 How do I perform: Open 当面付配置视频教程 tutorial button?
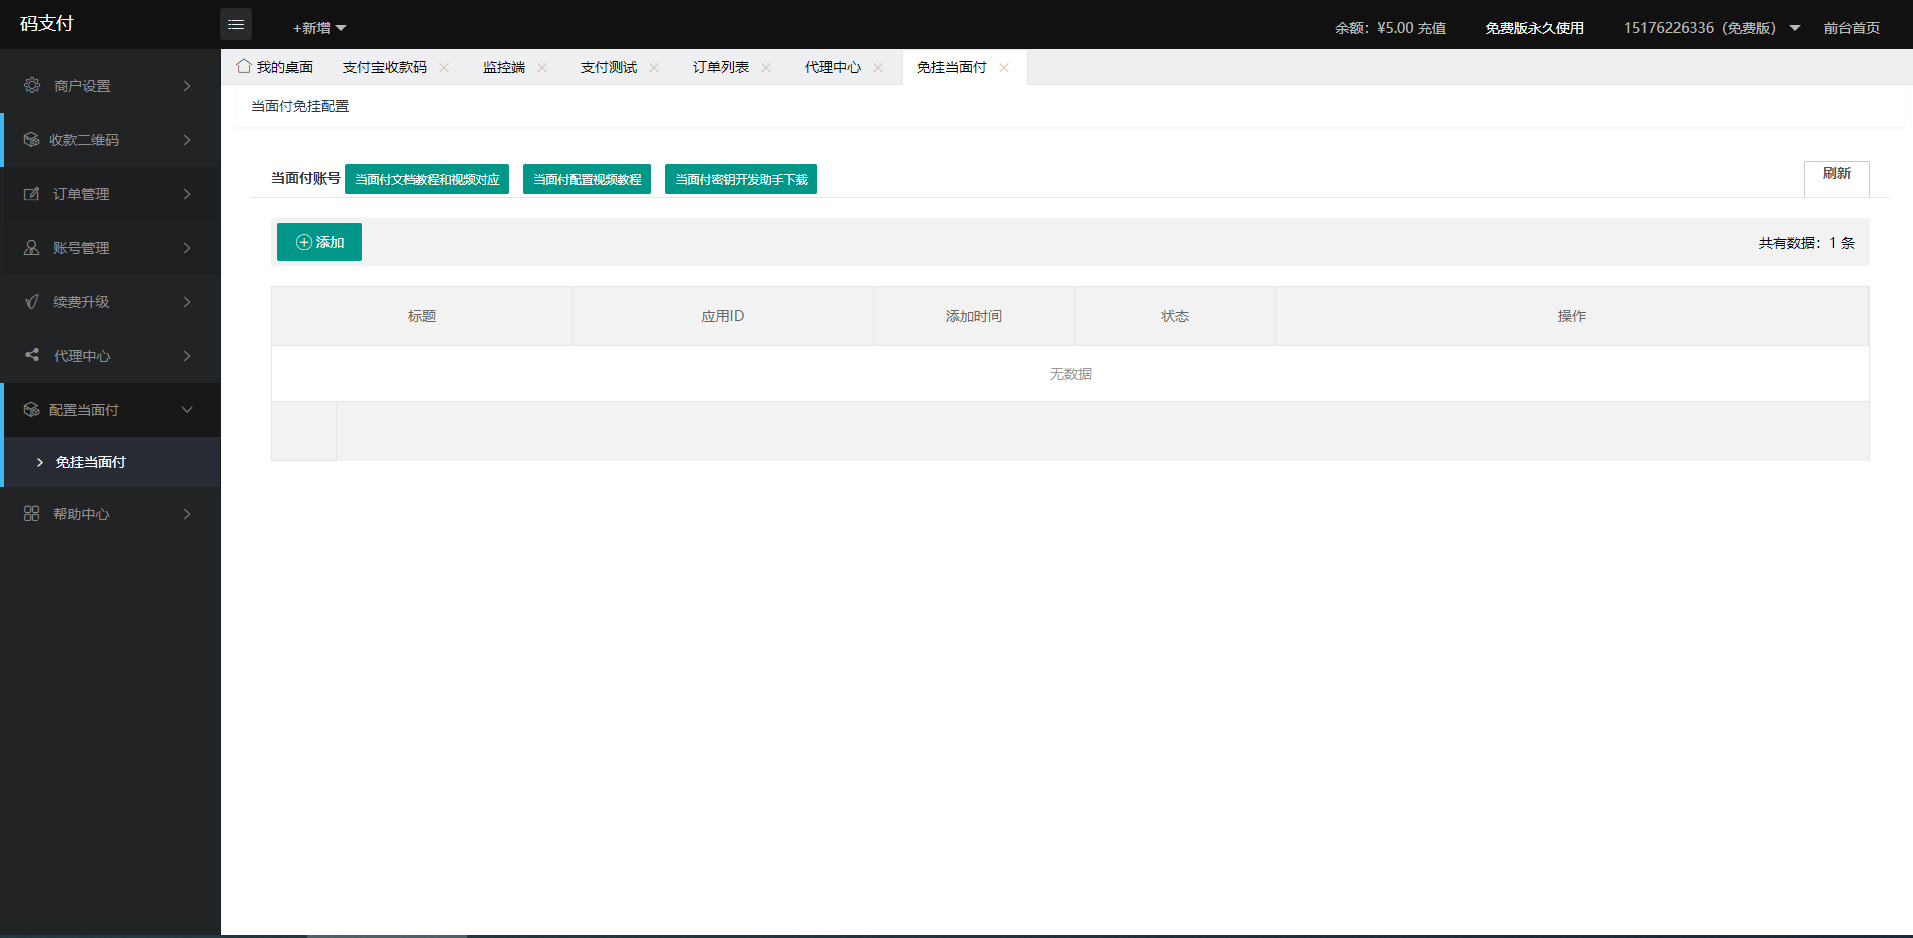click(587, 180)
